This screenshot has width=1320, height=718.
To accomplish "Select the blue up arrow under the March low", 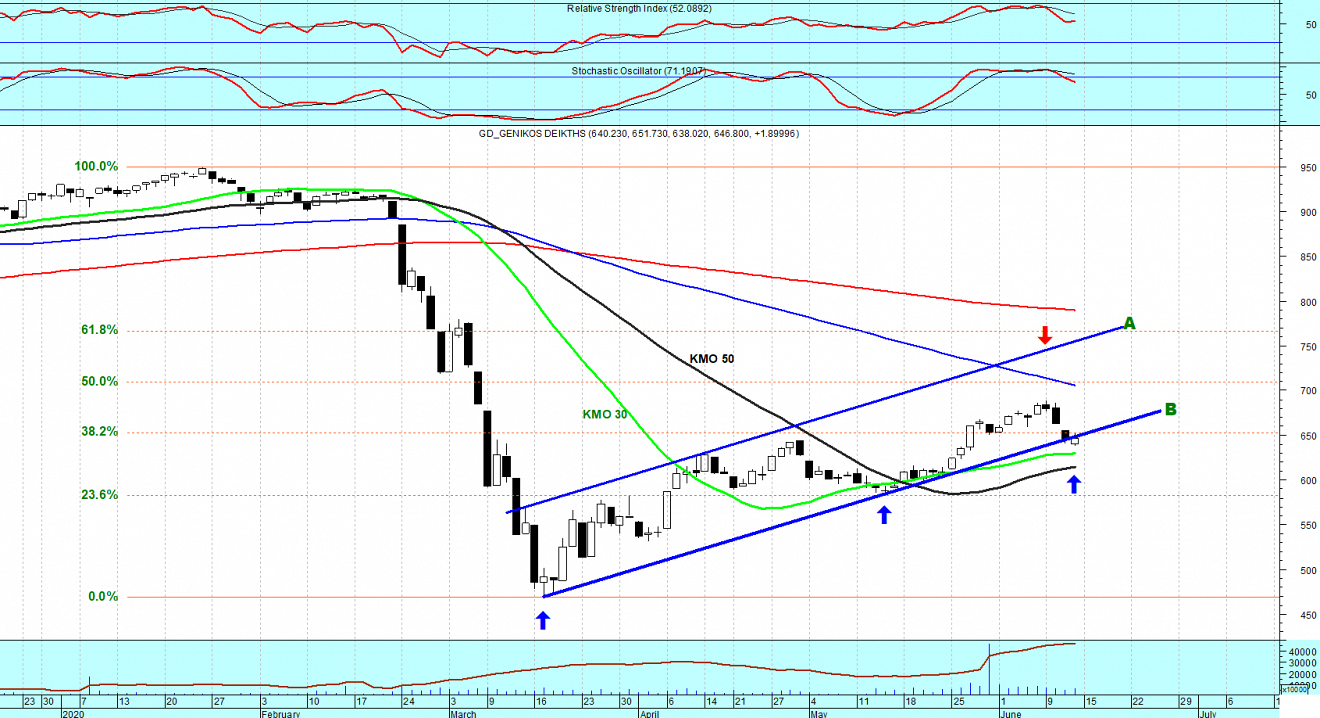I will coord(543,620).
